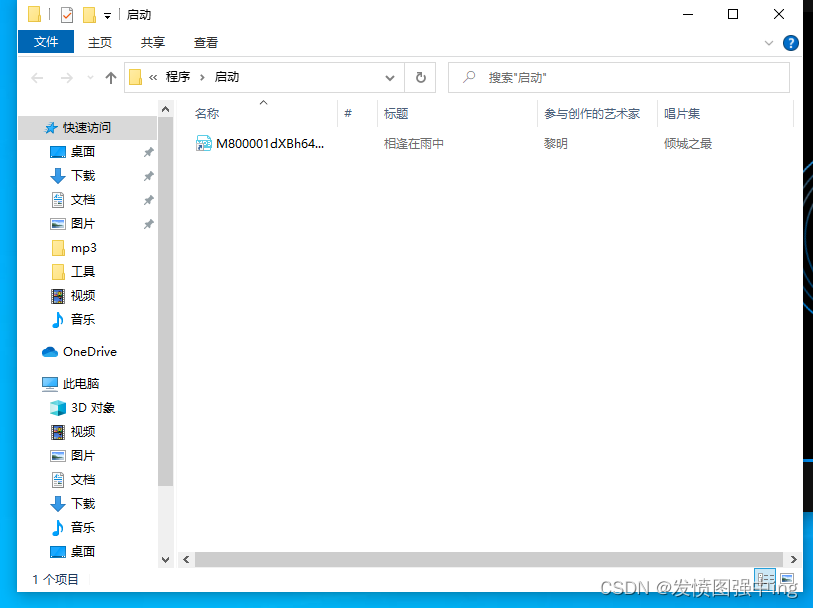Sort by the # column header

[348, 114]
